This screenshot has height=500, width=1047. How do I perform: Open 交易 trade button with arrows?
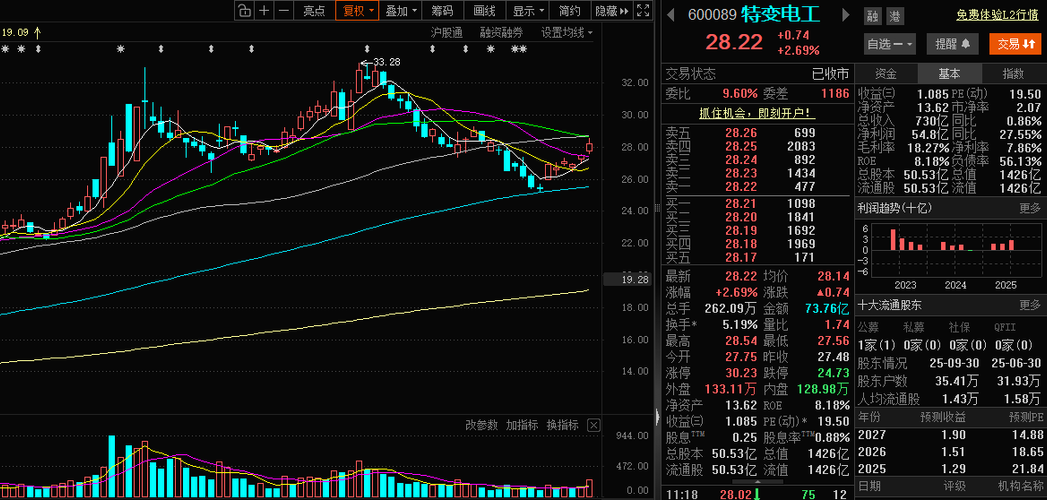pos(1016,44)
